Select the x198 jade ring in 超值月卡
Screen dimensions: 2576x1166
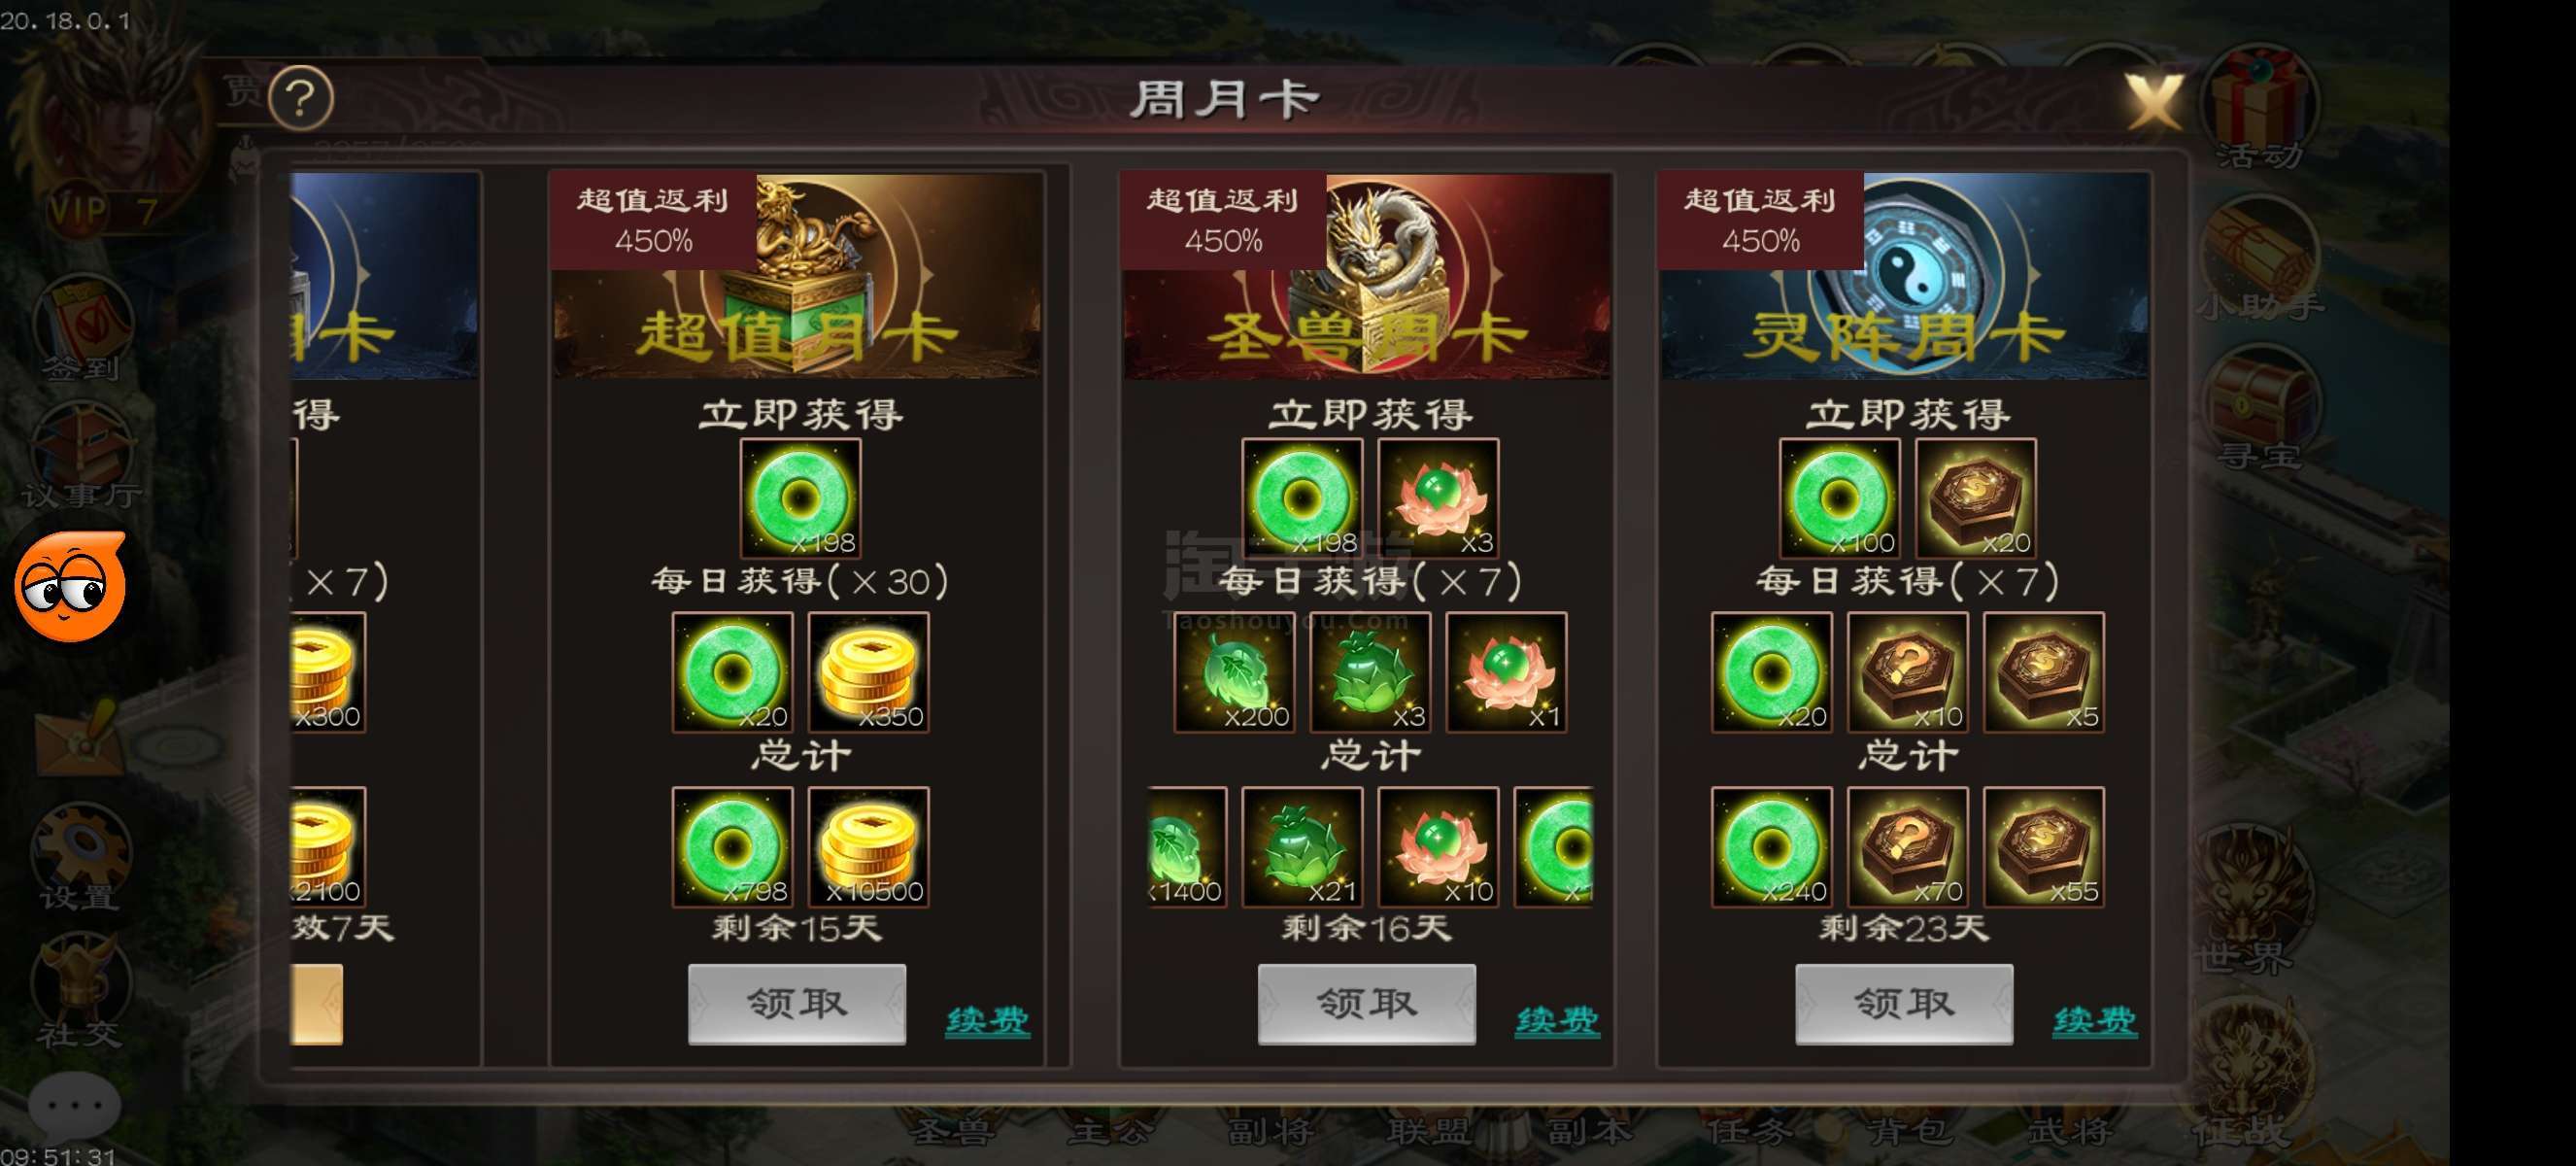(800, 498)
